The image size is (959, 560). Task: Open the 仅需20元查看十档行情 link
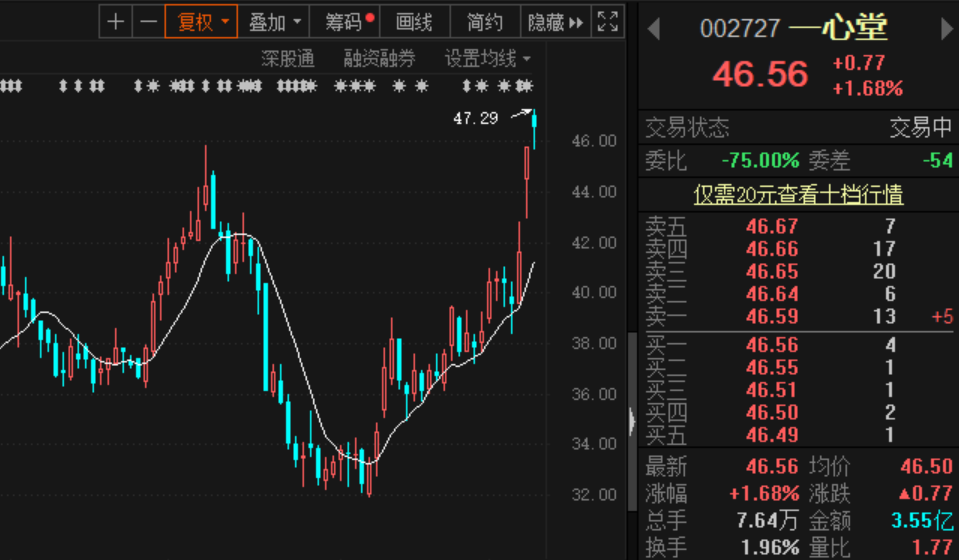[798, 195]
